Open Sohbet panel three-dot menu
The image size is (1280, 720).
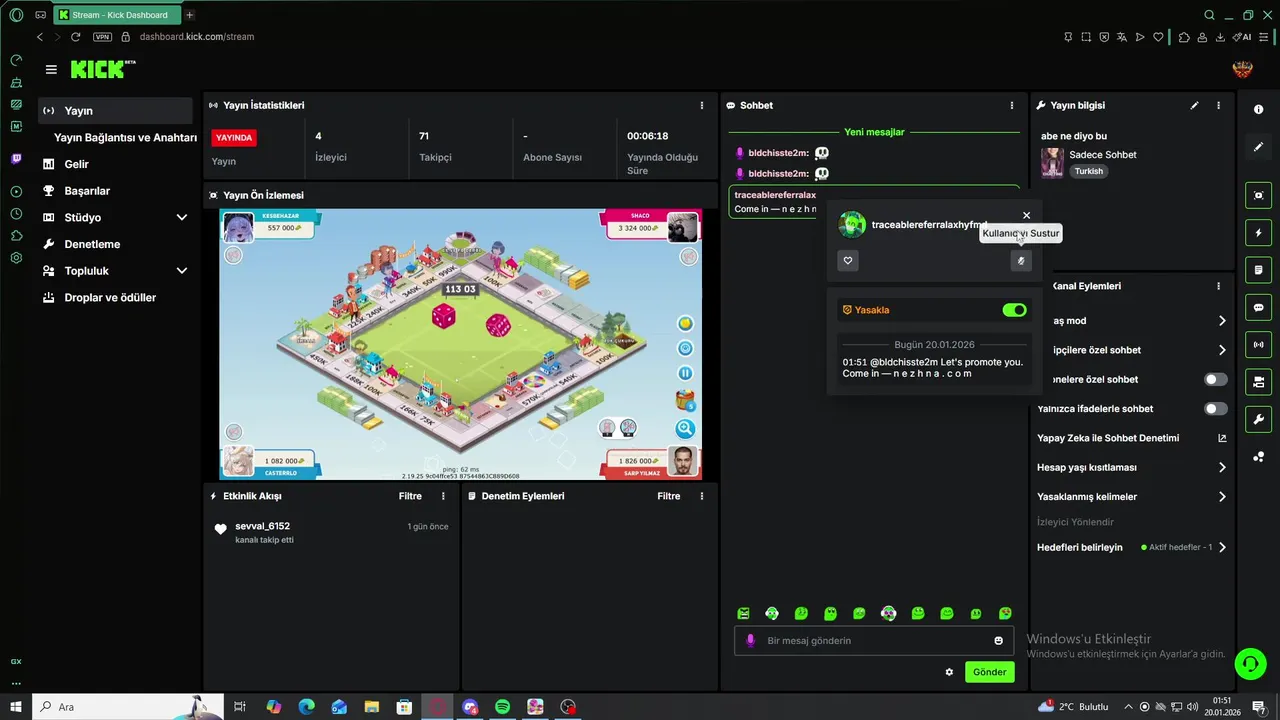[1012, 105]
